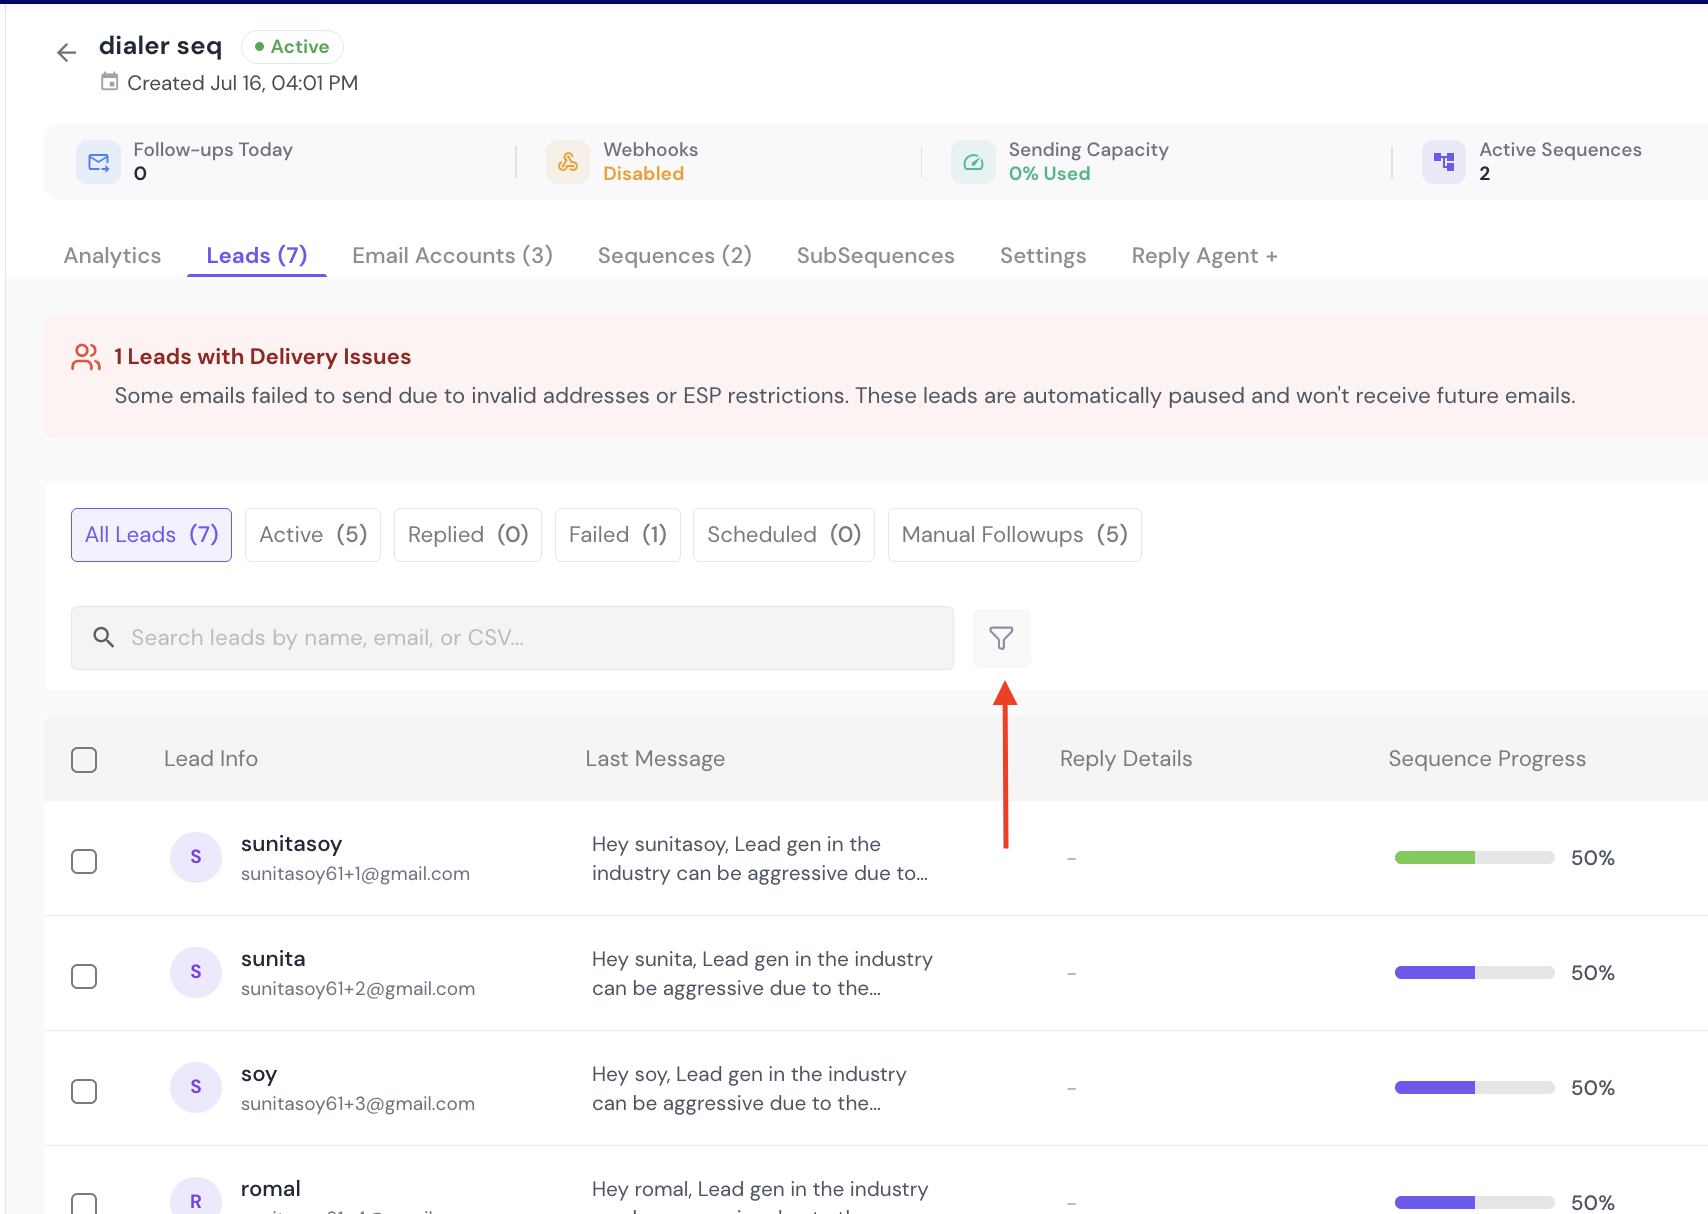The height and width of the screenshot is (1214, 1708).
Task: Go to the SubSequences tab
Action: coord(876,256)
